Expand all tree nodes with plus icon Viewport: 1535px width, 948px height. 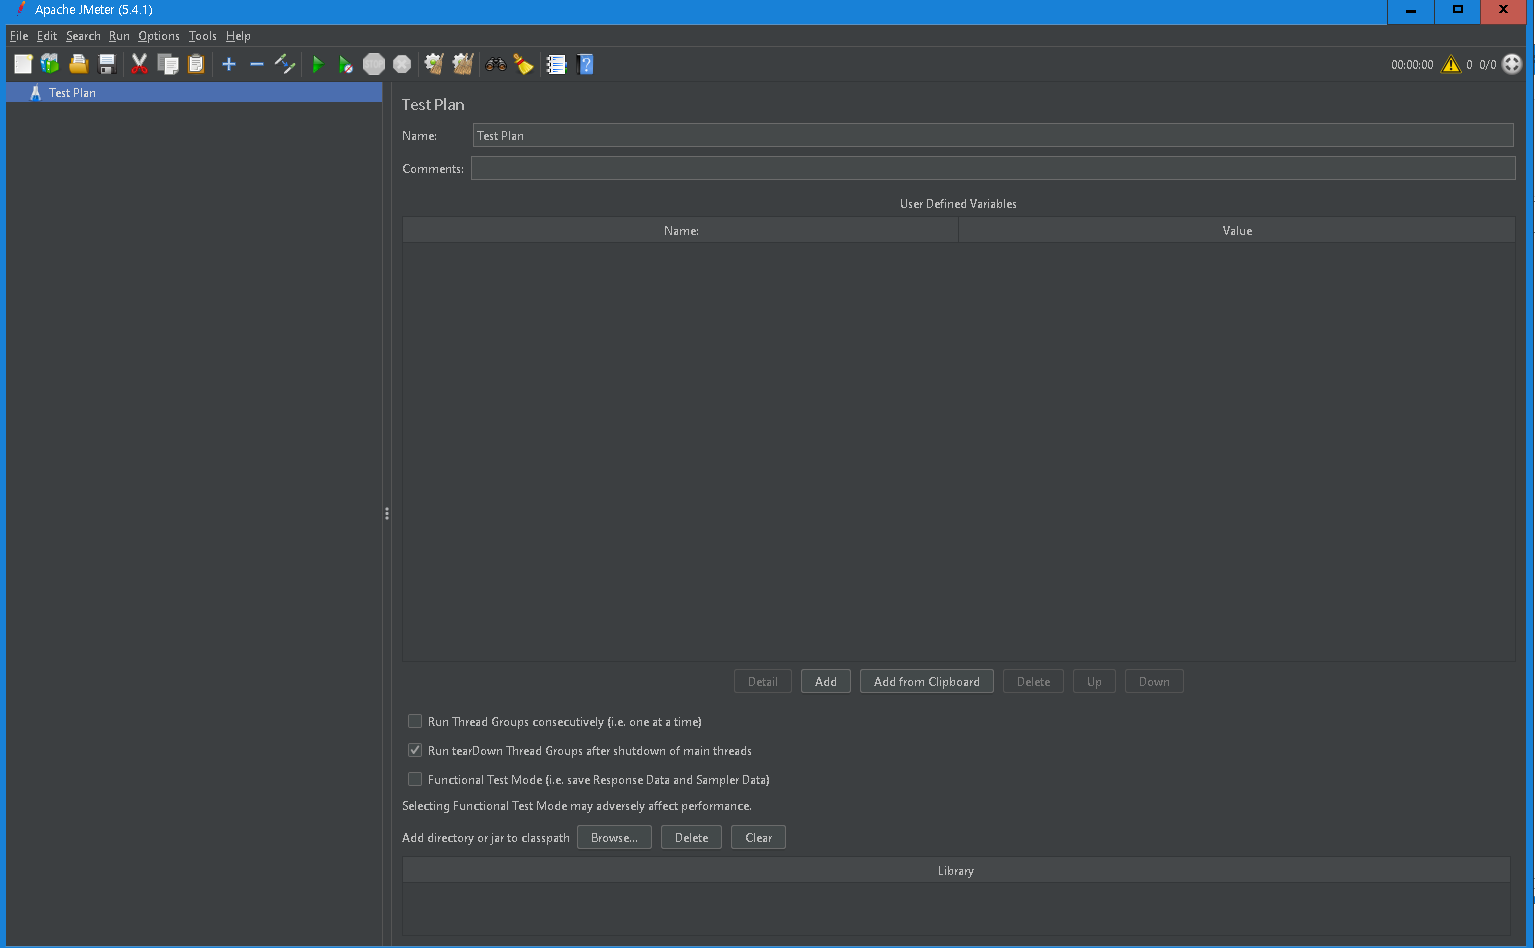coord(229,64)
